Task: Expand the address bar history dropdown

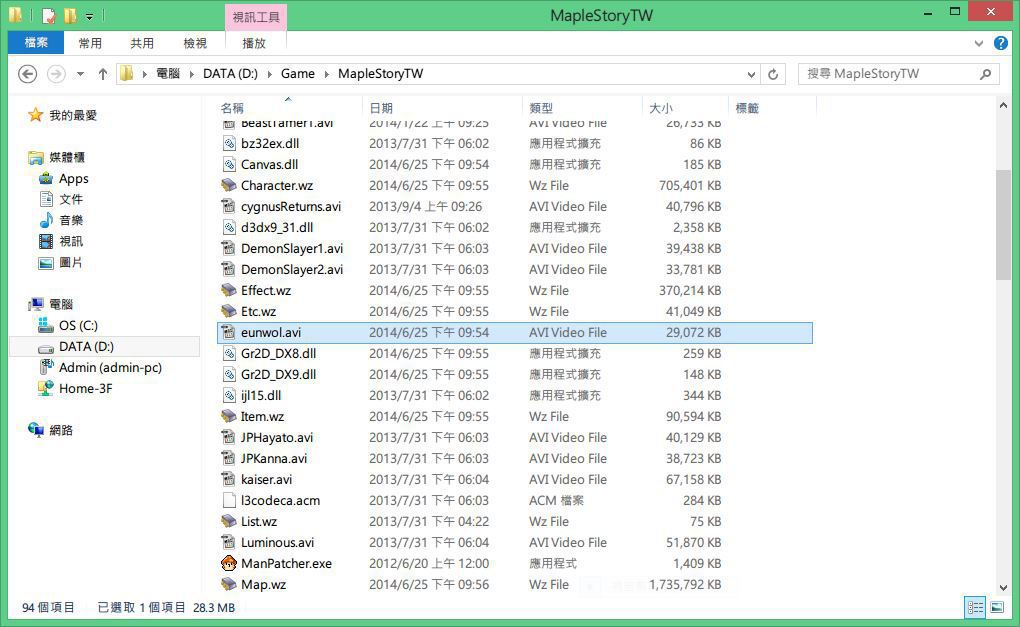Action: pyautogui.click(x=751, y=74)
